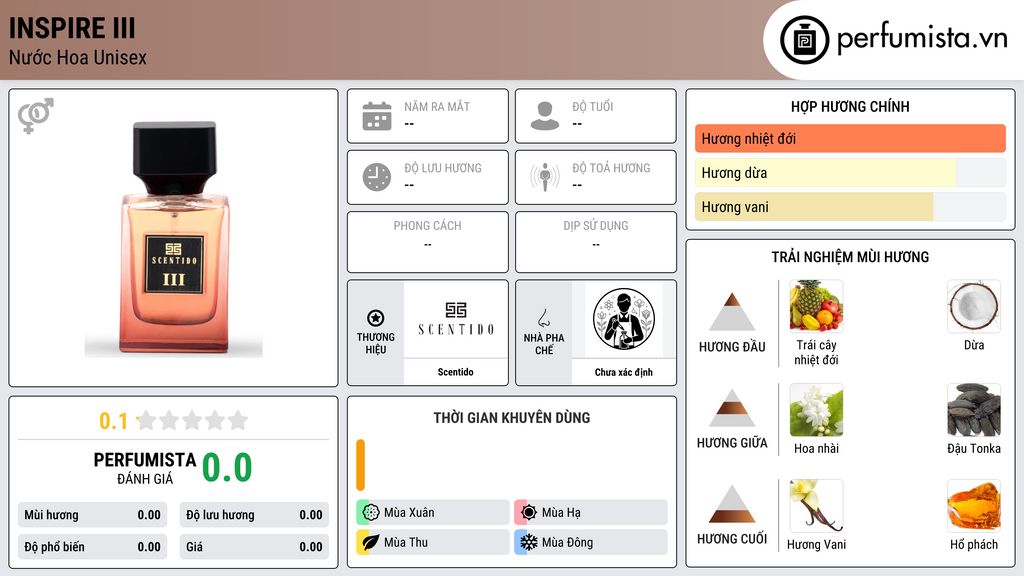Click the calendar icon for Năm ra mắt
1024x576 pixels.
[x=377, y=116]
